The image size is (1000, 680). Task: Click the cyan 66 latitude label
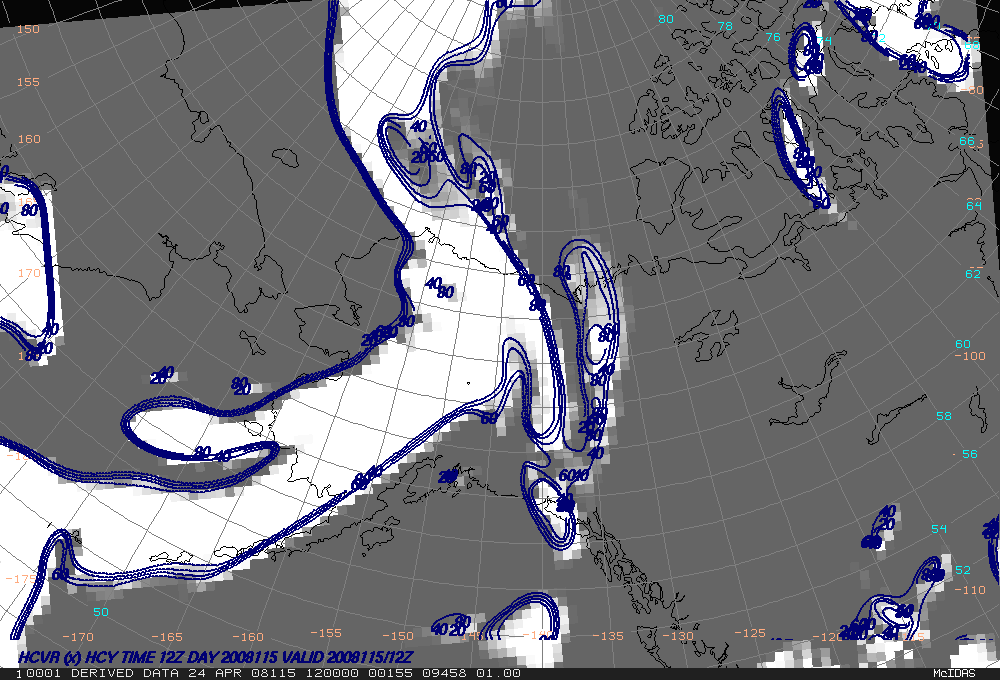pyautogui.click(x=967, y=141)
